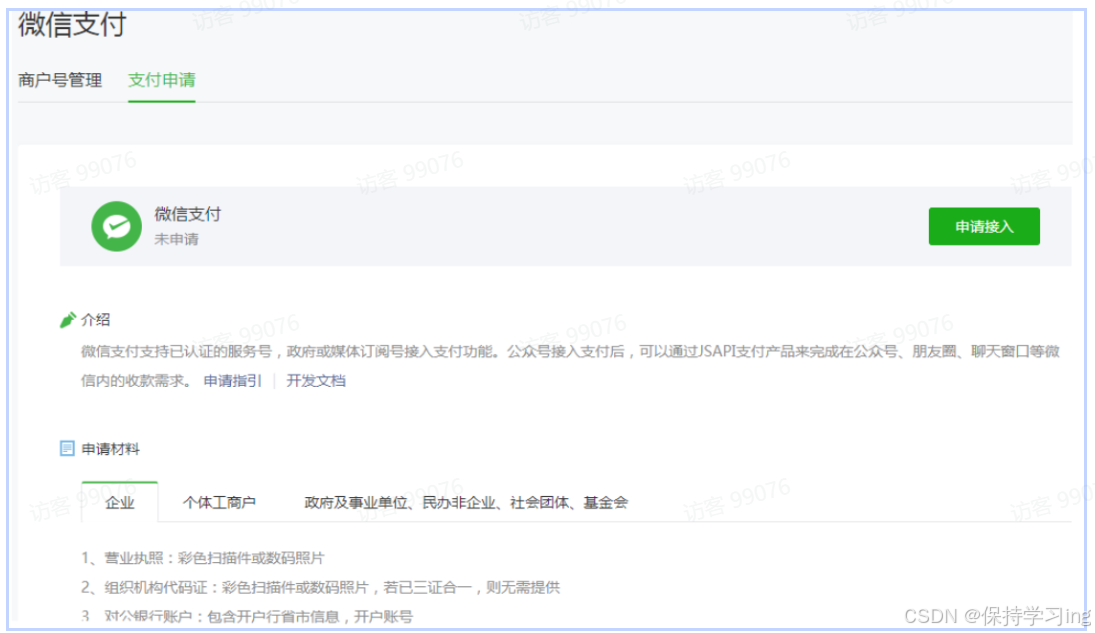
Task: Switch to the 个体工商户 tab
Action: pos(220,503)
